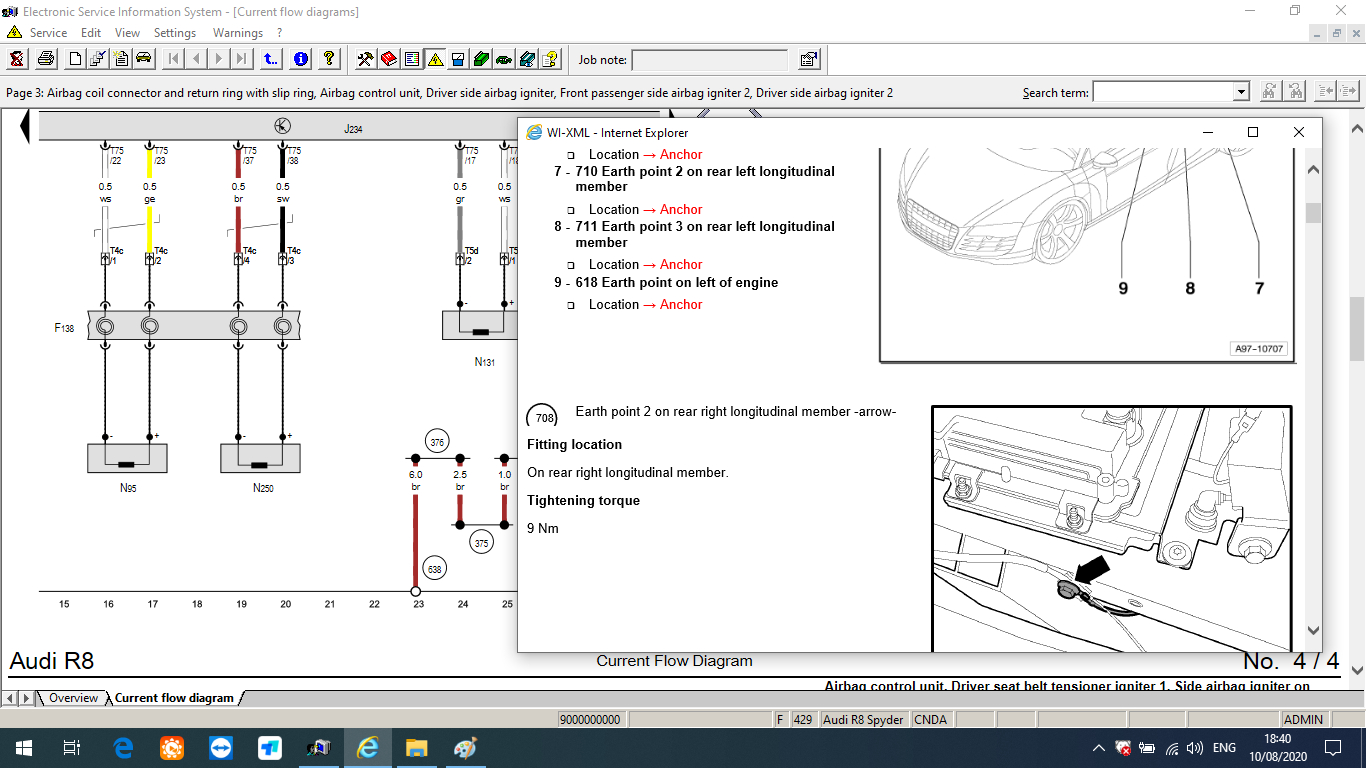1366x768 pixels.
Task: Open the blue information icon
Action: 300,59
